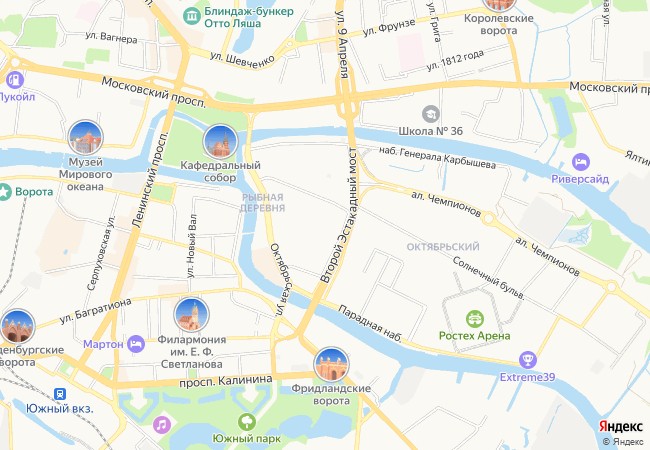The width and height of the screenshot is (650, 450).
Task: Open the Фридландские ворота landmark marker
Action: tap(331, 365)
